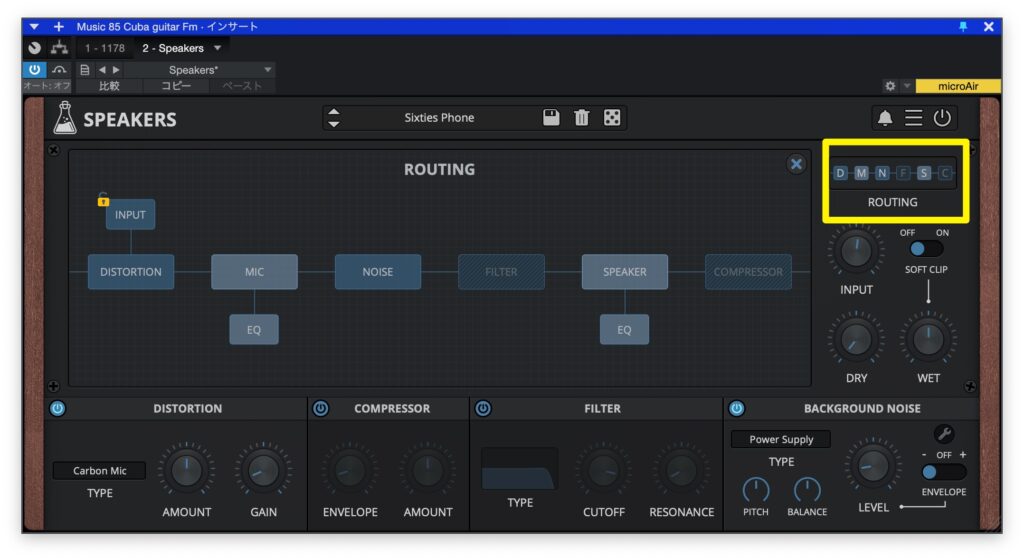Open the hamburger menu icon
The height and width of the screenshot is (559, 1024).
[914, 118]
